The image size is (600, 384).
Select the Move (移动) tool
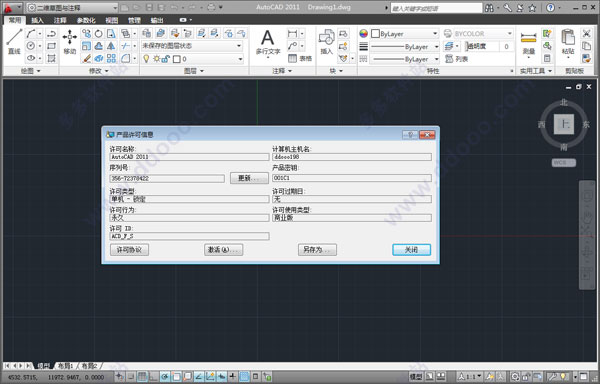70,41
